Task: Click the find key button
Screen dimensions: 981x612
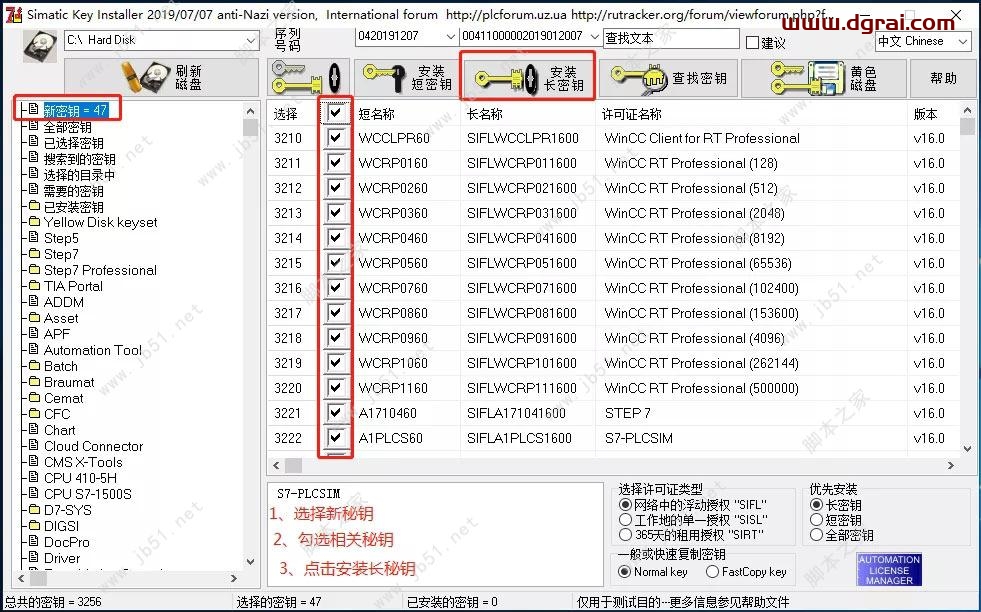Action: point(668,78)
